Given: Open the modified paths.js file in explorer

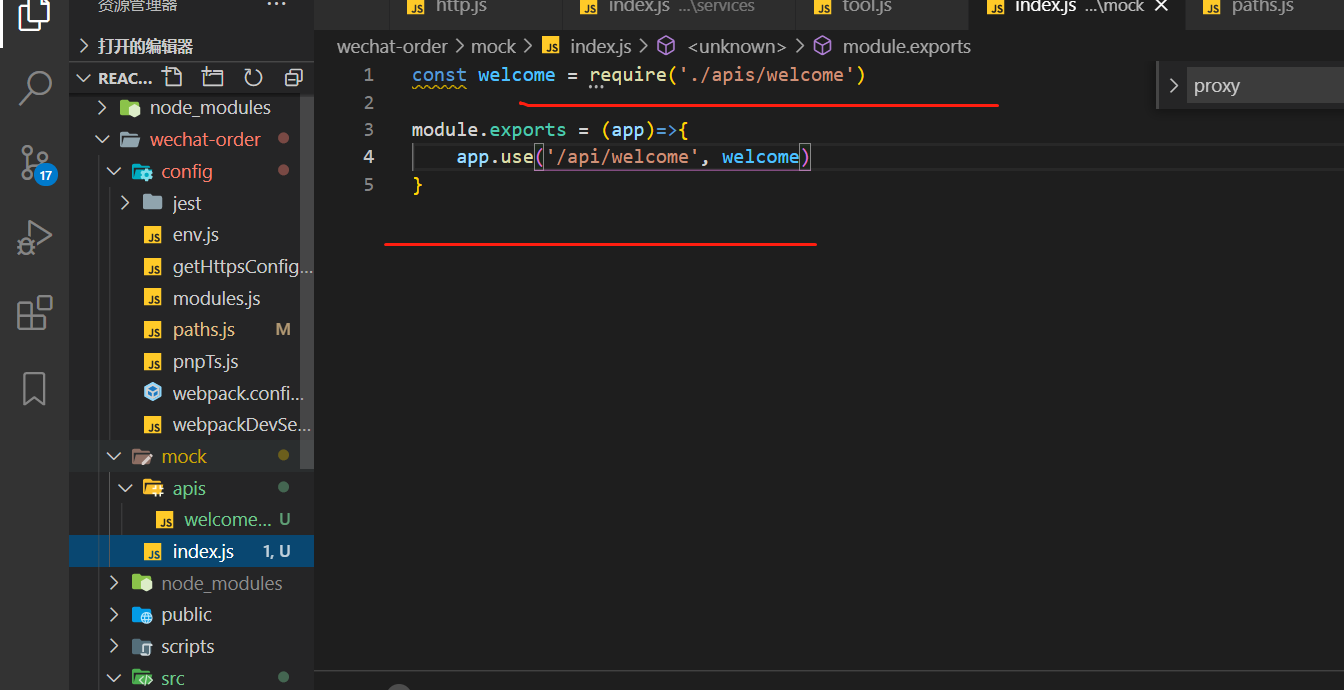Looking at the screenshot, I should click(191, 330).
